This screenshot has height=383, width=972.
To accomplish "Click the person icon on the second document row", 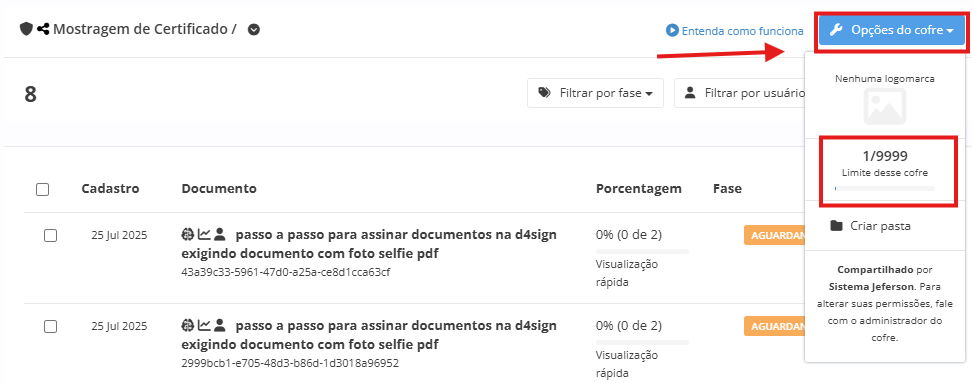I will point(219,325).
